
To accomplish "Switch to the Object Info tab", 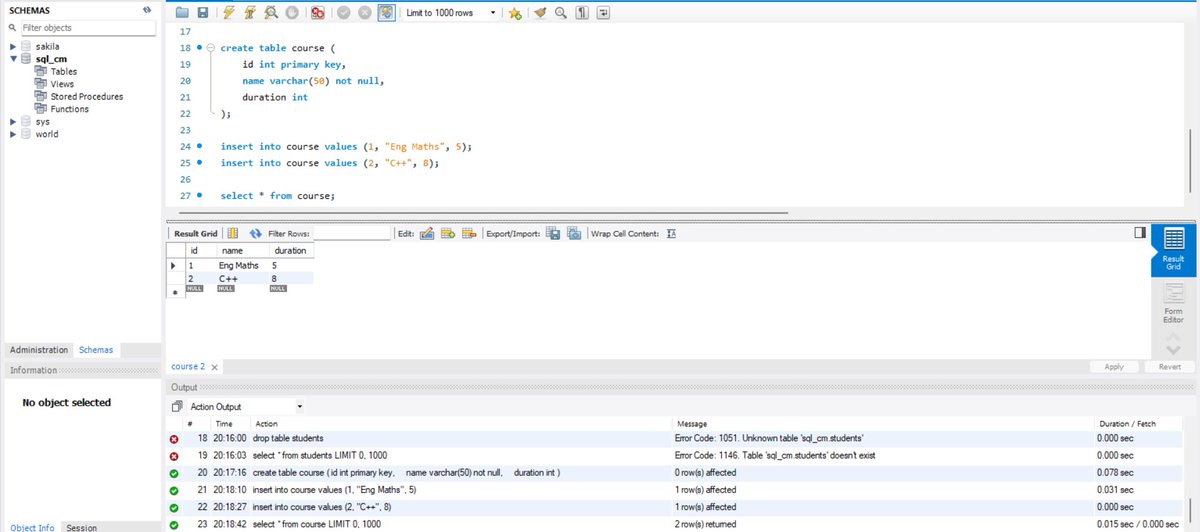I will (32, 527).
